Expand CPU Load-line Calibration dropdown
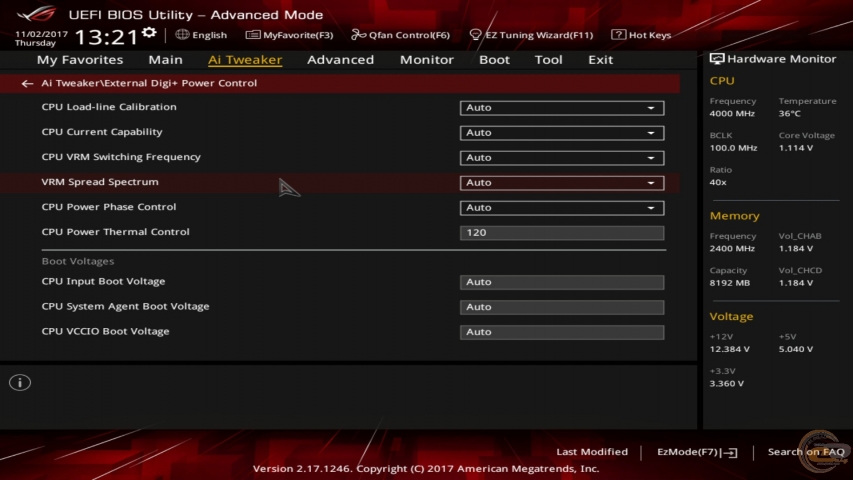 [561, 108]
